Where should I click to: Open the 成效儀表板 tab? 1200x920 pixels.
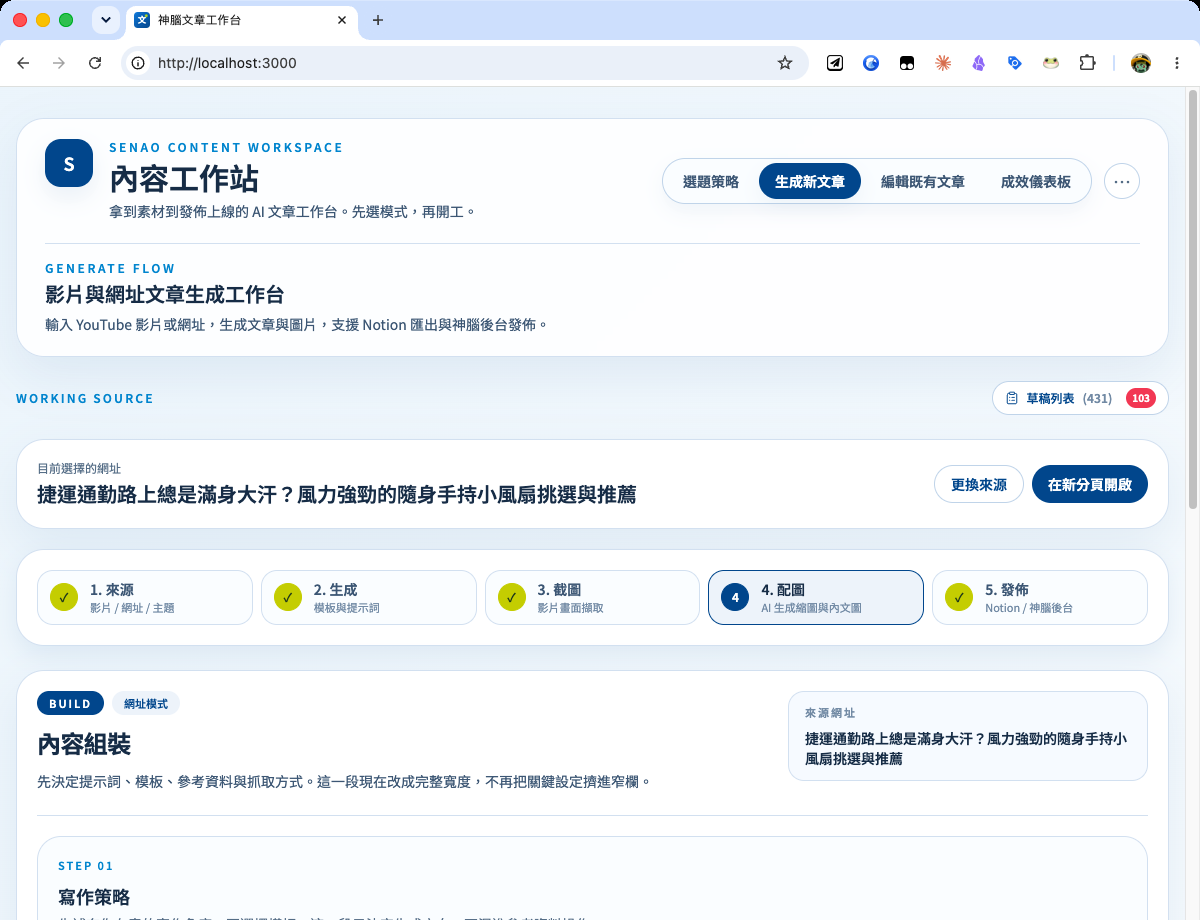click(x=1036, y=181)
